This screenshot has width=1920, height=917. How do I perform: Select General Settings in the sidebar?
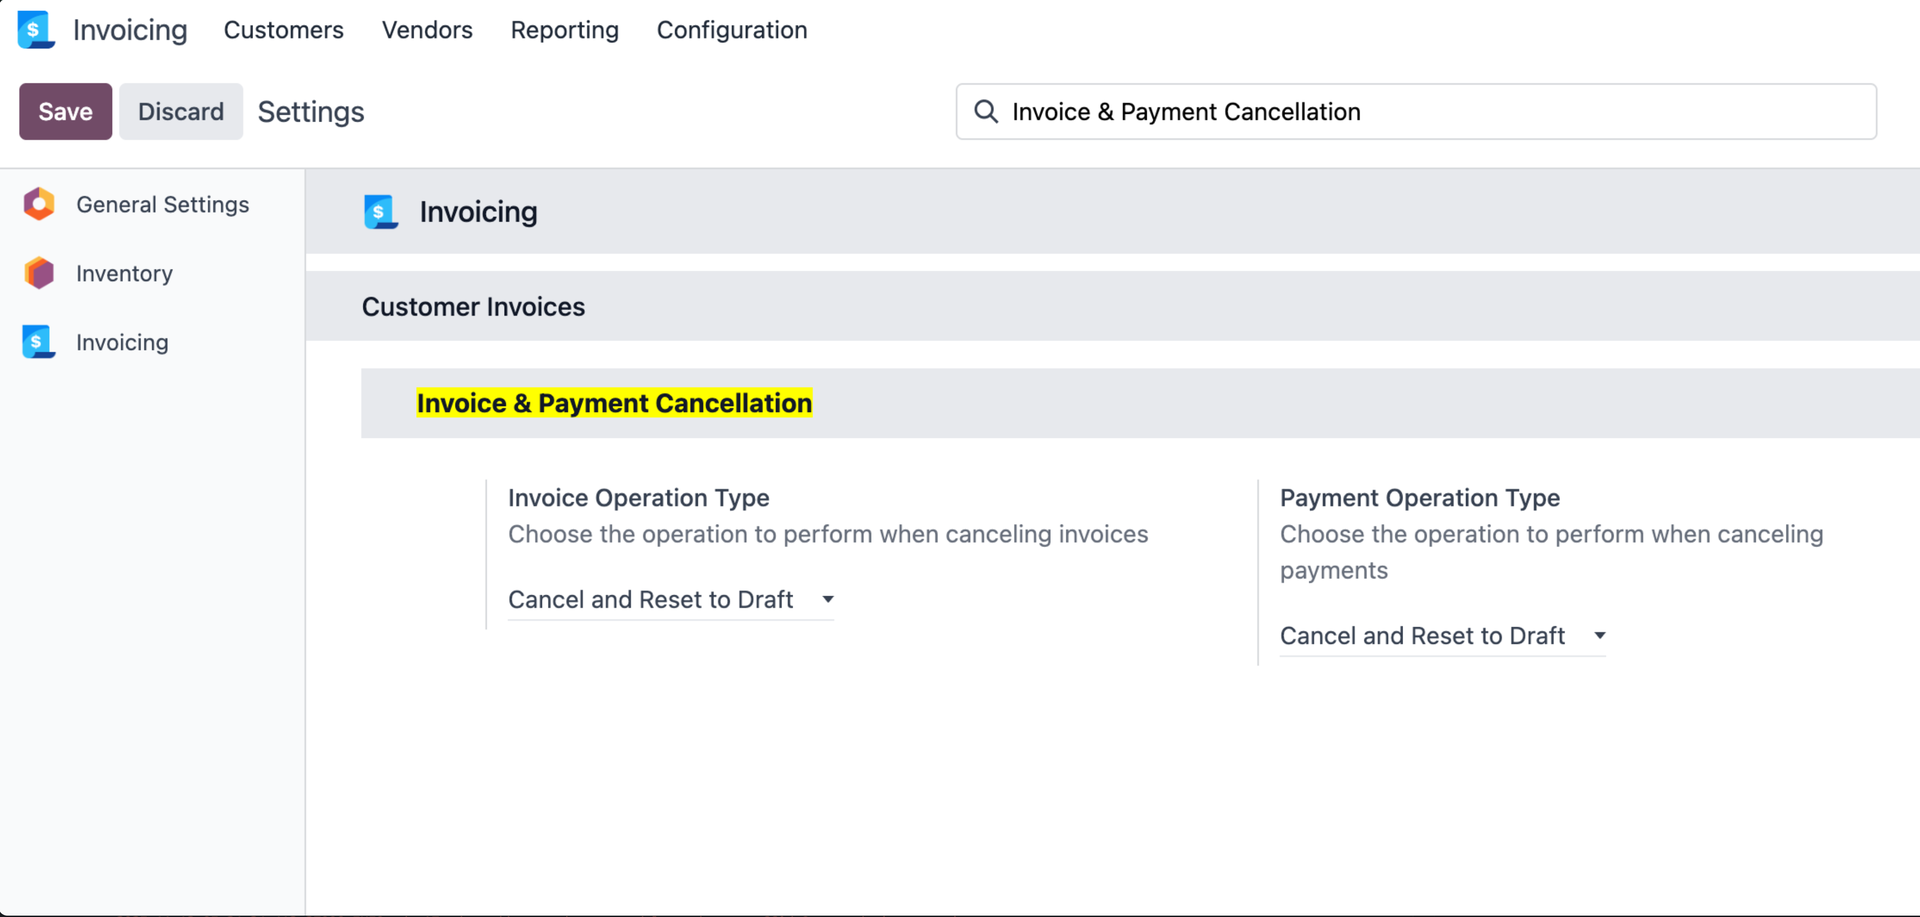click(x=163, y=204)
